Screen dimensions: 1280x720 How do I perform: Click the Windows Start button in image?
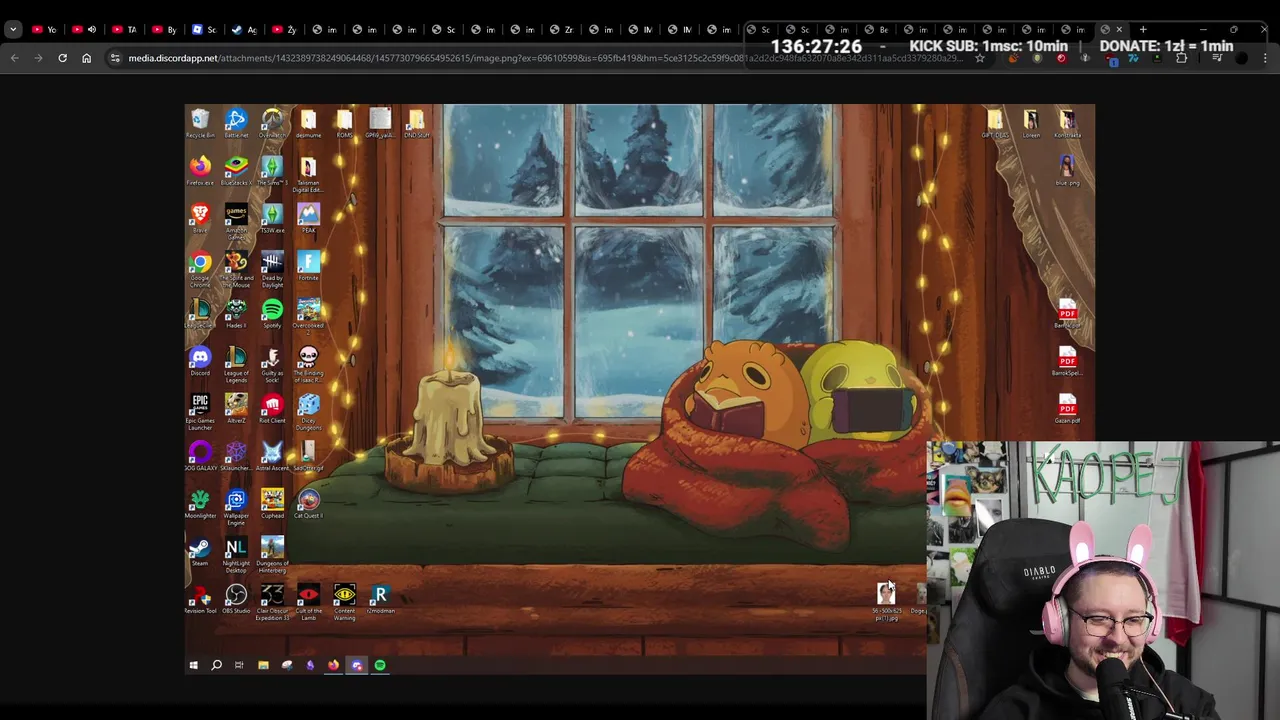click(194, 665)
